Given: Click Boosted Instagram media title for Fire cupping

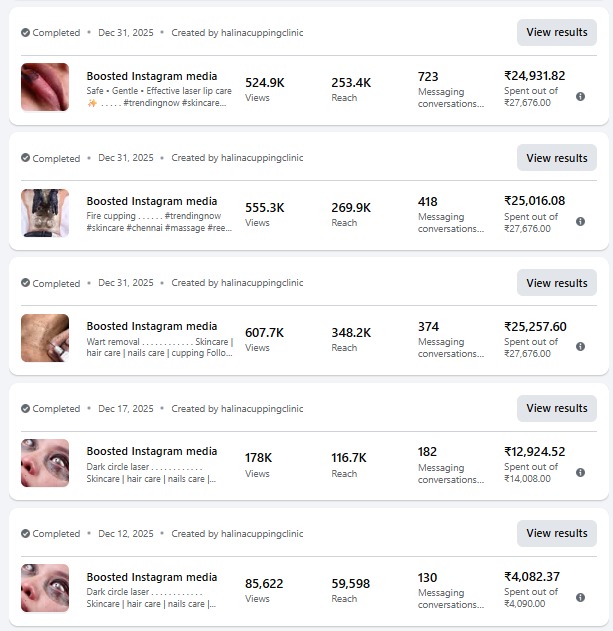Looking at the screenshot, I should click(x=152, y=201).
